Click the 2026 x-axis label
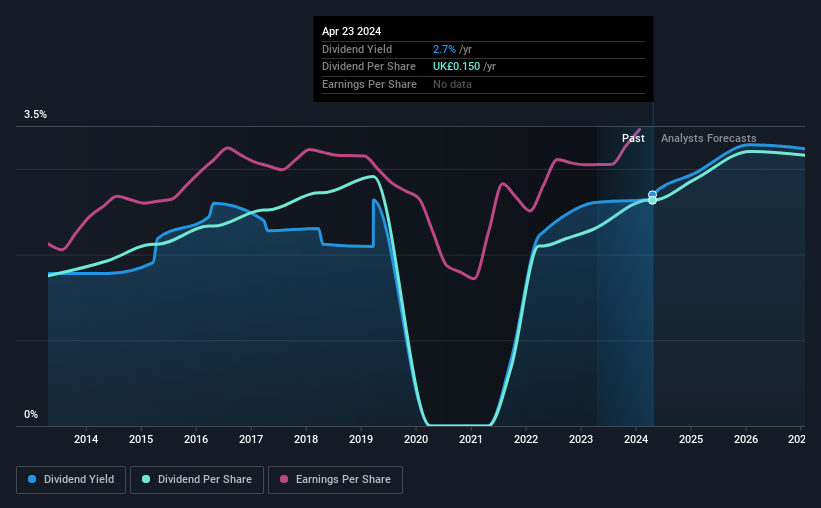 click(746, 439)
